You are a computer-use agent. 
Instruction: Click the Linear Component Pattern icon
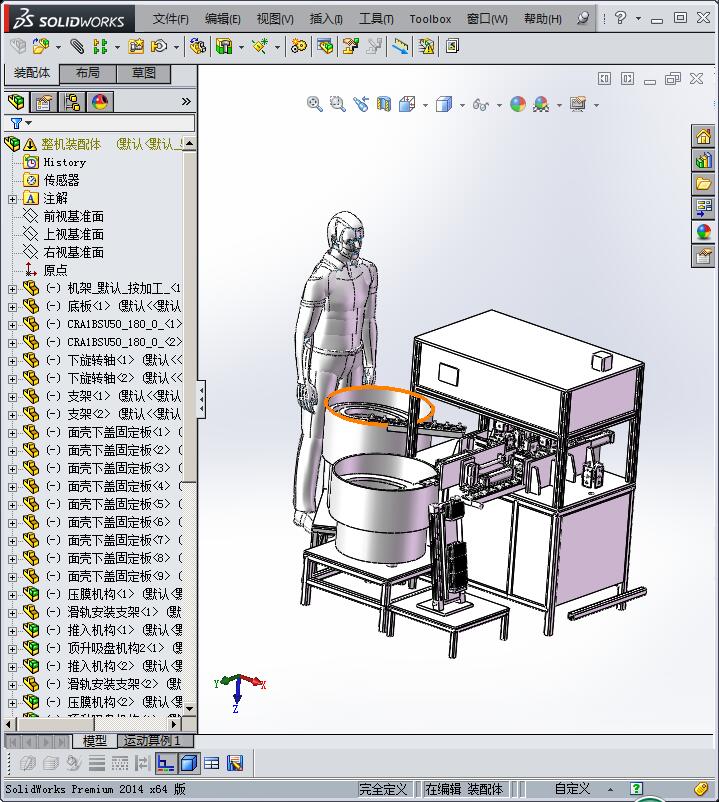point(100,47)
